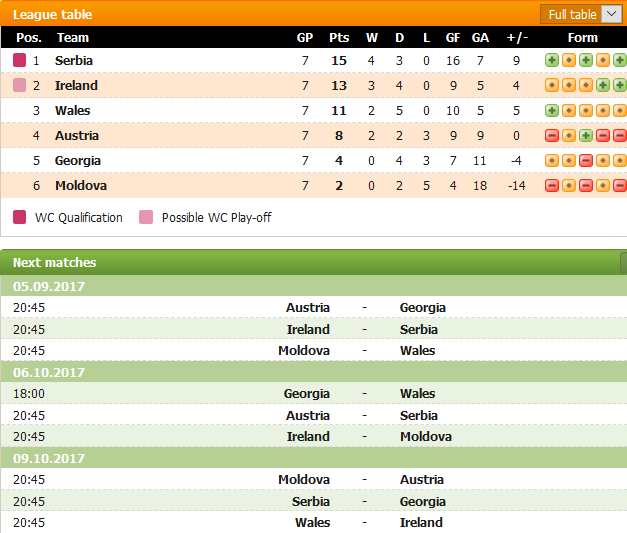This screenshot has width=627, height=533.
Task: Click Moldova's first red loss form icon
Action: (552, 186)
